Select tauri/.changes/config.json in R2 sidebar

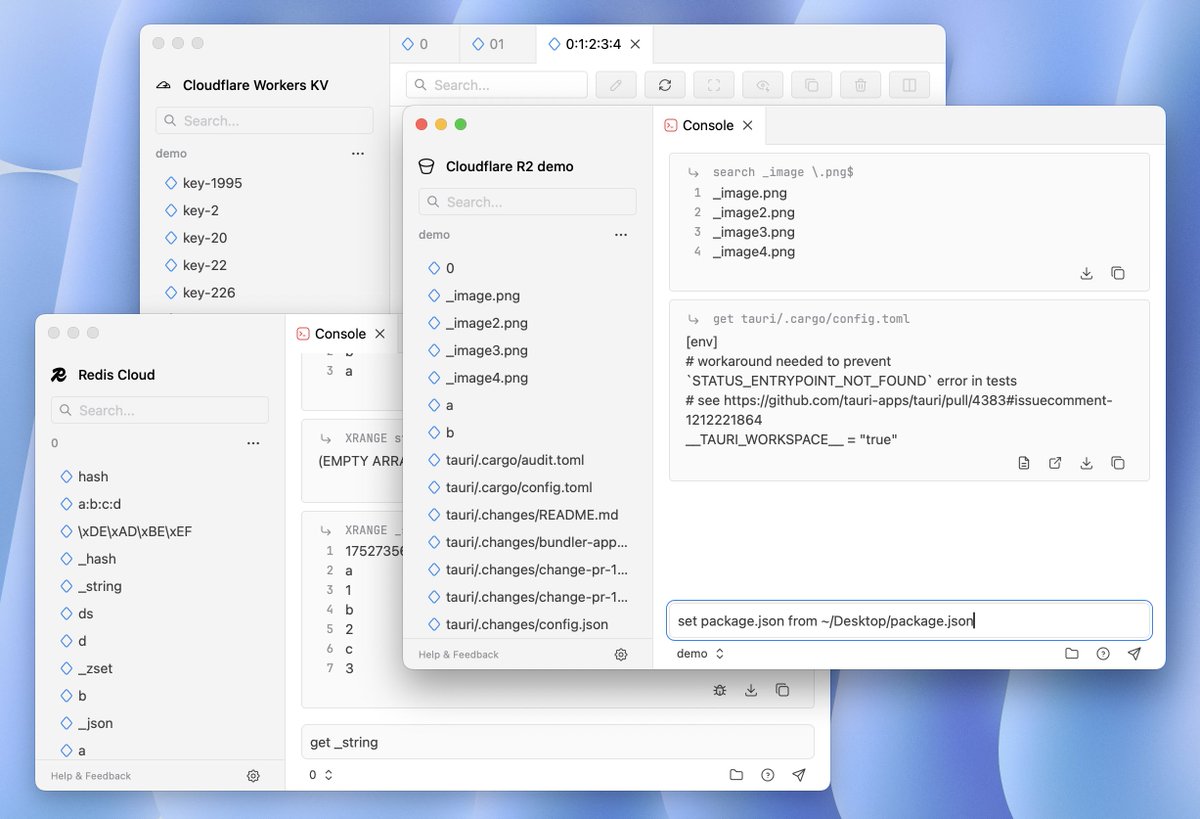tap(527, 624)
